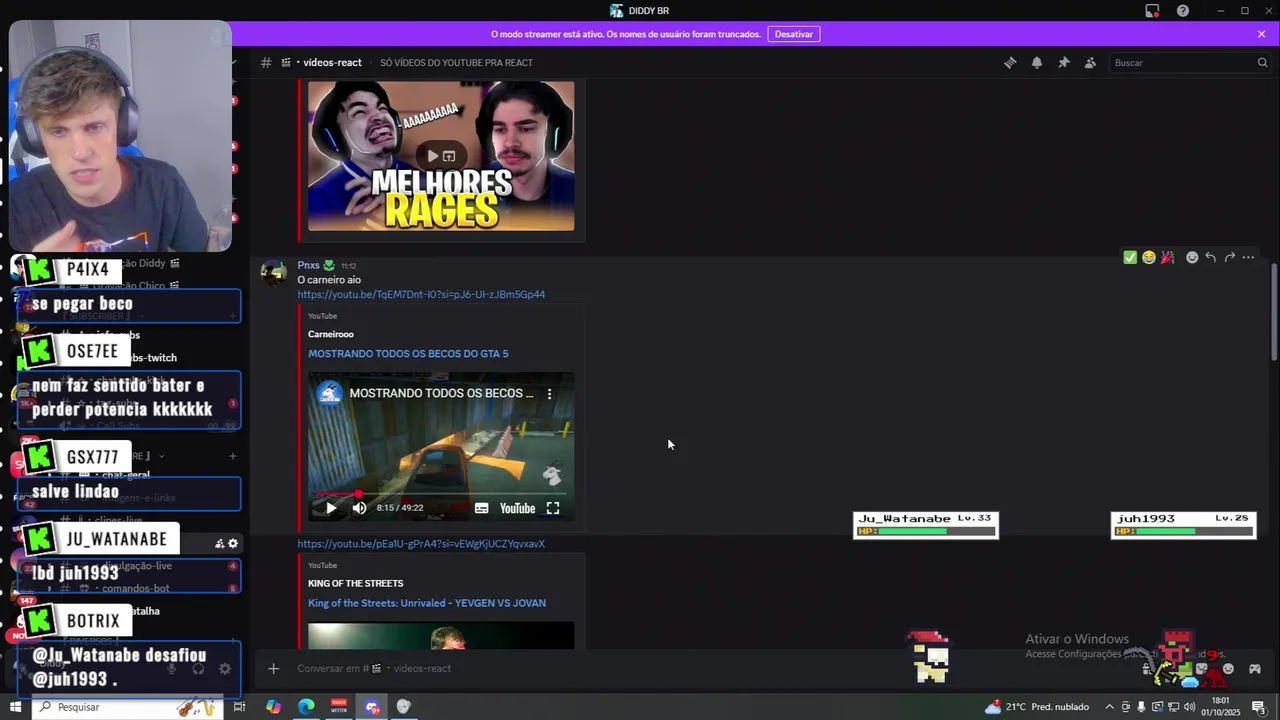Open the Windows Start button
The image size is (1280, 720).
point(15,707)
